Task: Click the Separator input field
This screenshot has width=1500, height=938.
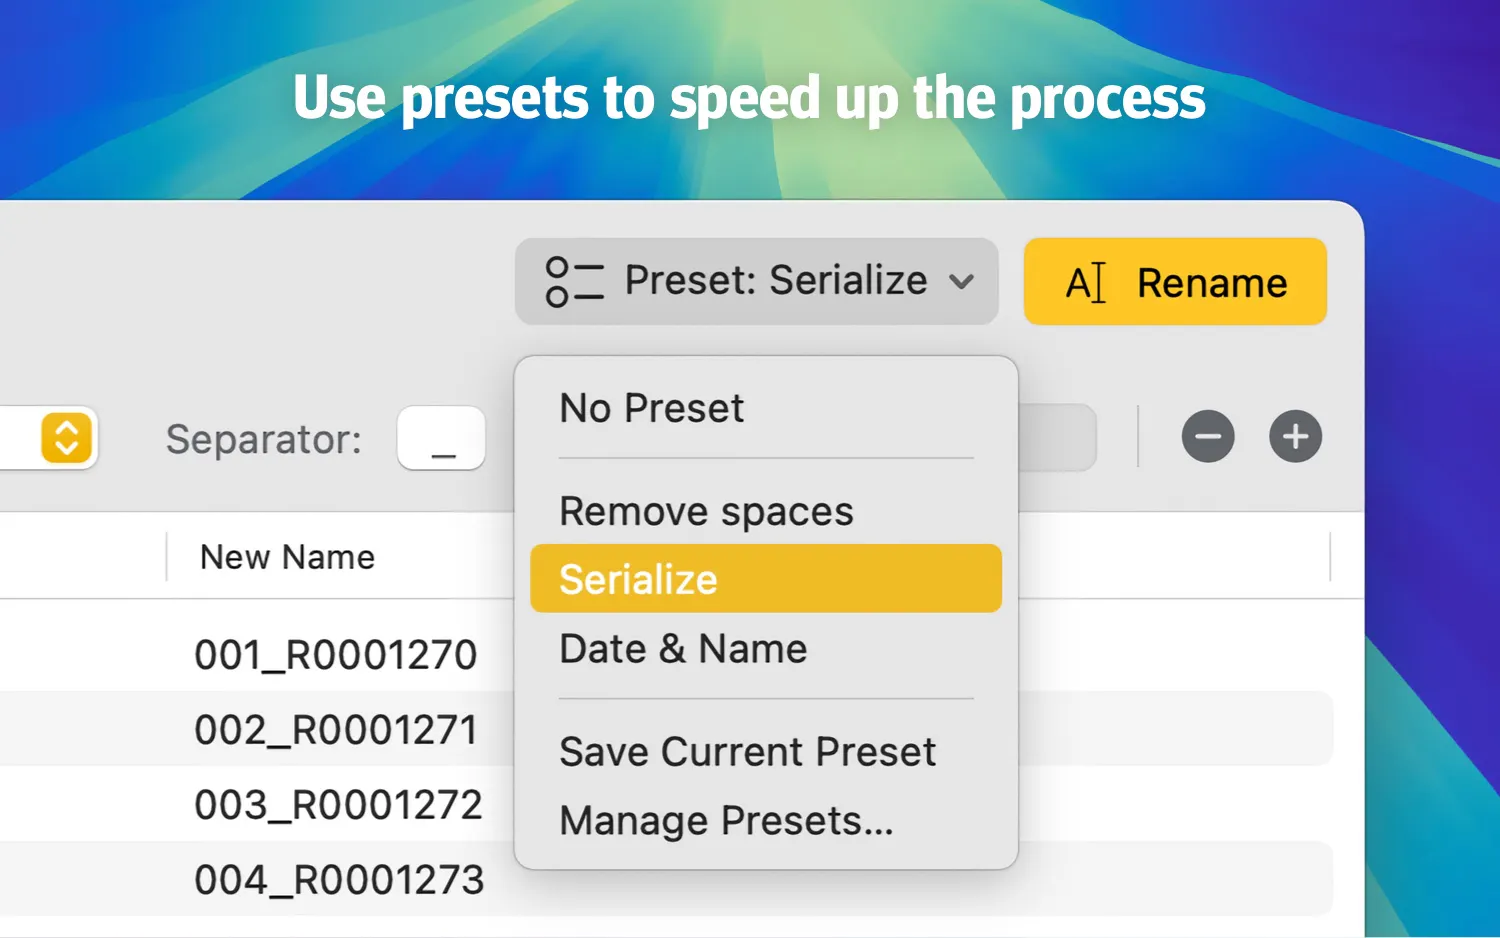Action: pyautogui.click(x=441, y=438)
